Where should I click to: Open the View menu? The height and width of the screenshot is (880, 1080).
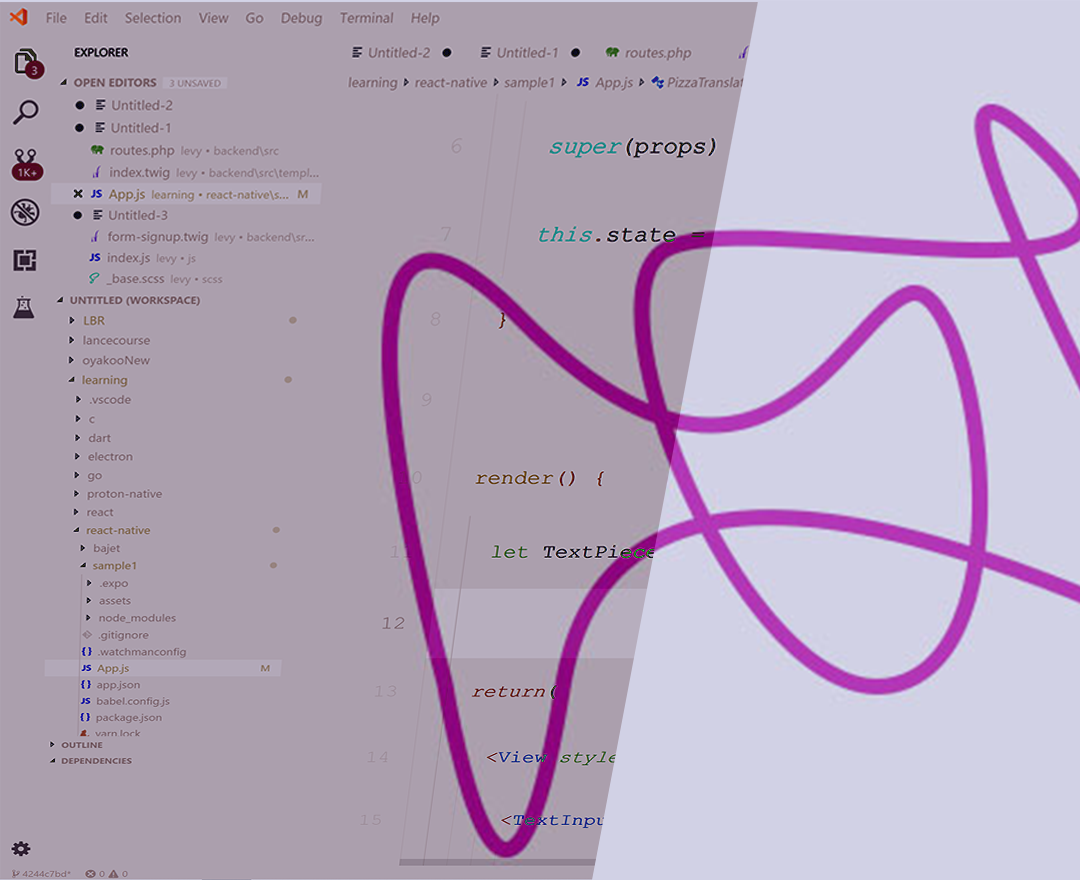click(214, 18)
